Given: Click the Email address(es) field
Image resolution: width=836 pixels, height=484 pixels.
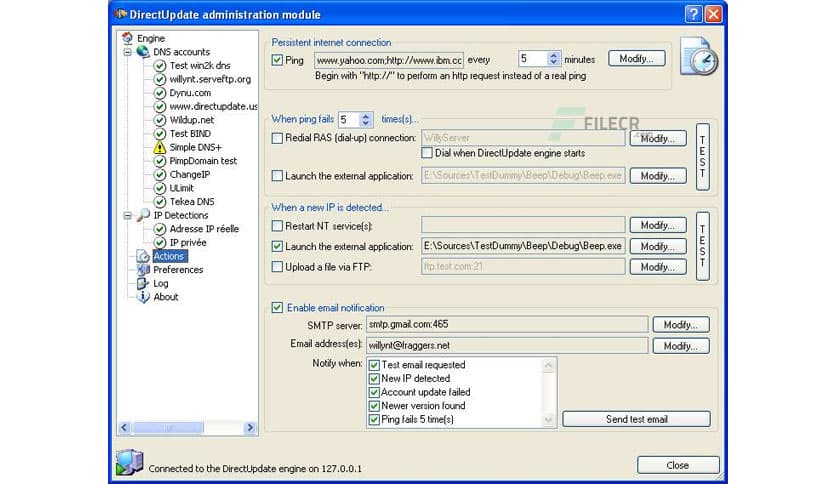Looking at the screenshot, I should pyautogui.click(x=507, y=345).
